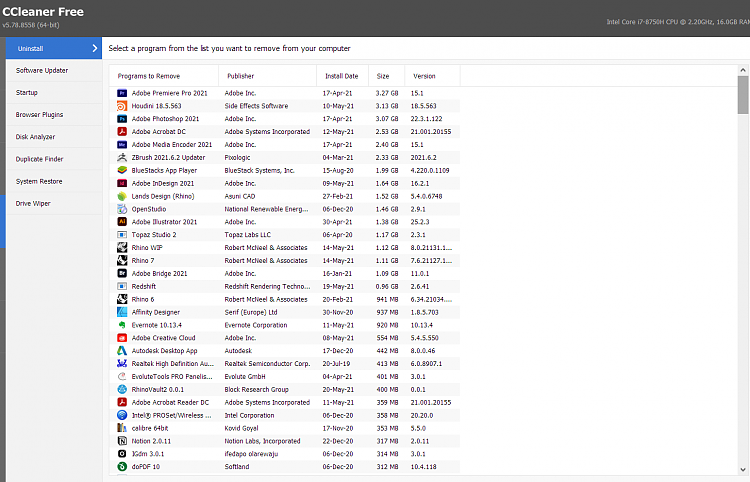The image size is (750, 482).
Task: Open the Duplicate Finder tool
Action: (x=54, y=159)
